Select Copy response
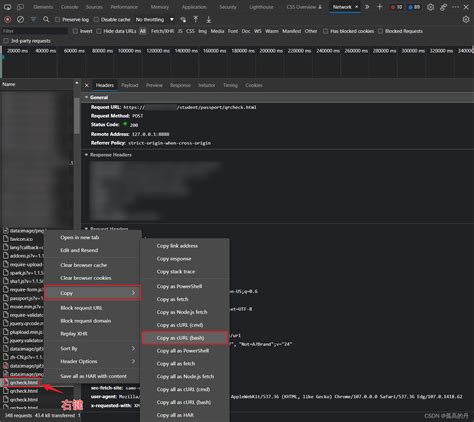Image resolution: width=474 pixels, height=422 pixels. (x=185, y=259)
